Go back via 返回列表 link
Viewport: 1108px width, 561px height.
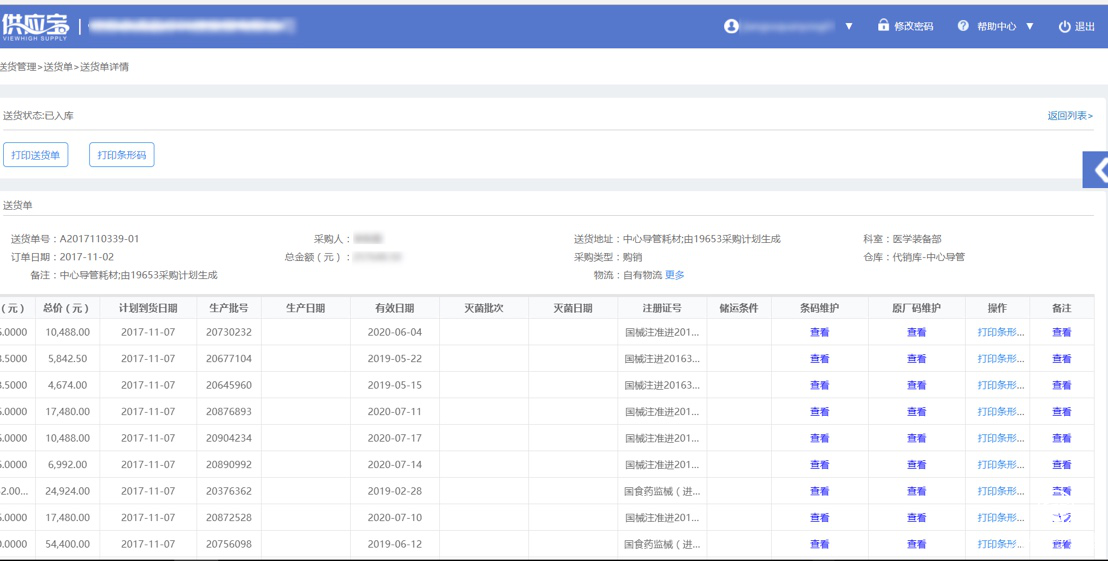click(1069, 116)
